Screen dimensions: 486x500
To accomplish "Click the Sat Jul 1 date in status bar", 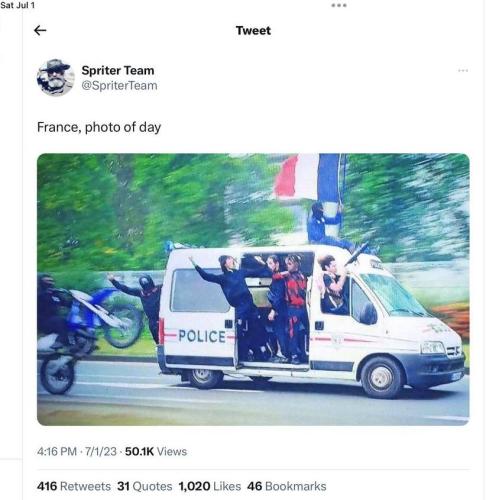I will pos(17,5).
